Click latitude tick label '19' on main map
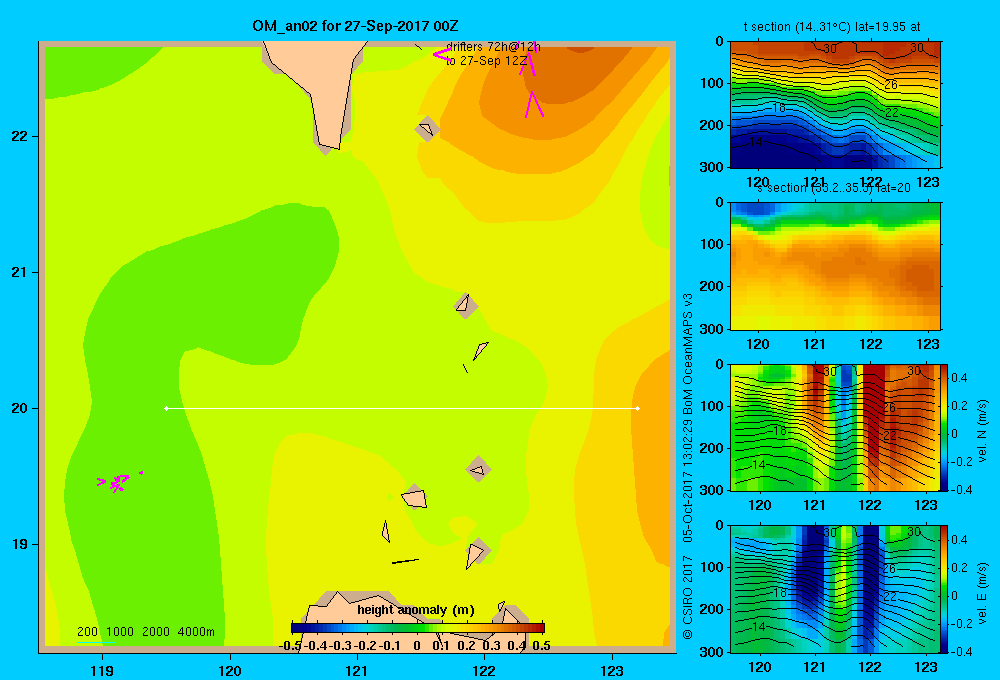This screenshot has height=680, width=1000. point(20,544)
